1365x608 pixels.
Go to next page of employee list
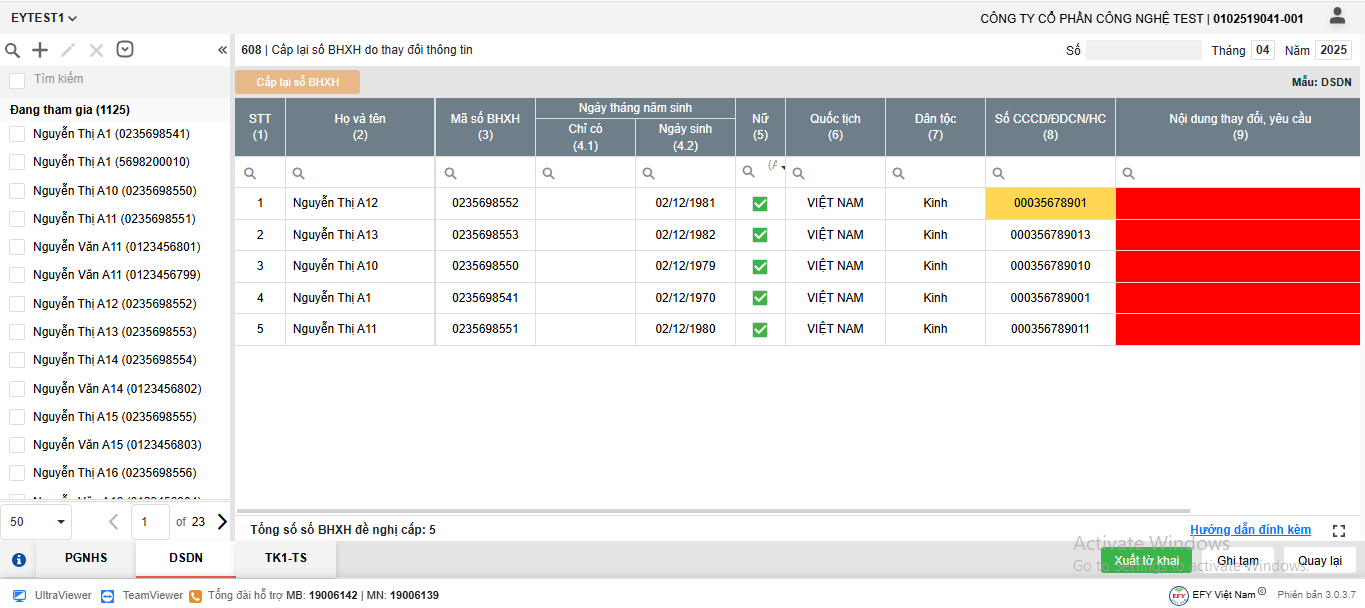[222, 521]
